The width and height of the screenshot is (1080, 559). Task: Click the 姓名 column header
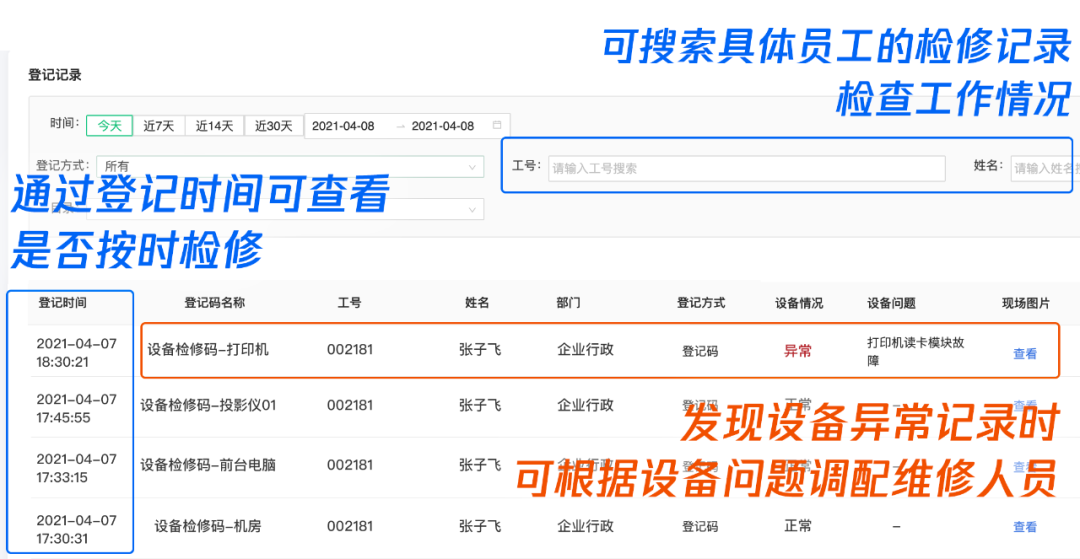coord(477,303)
